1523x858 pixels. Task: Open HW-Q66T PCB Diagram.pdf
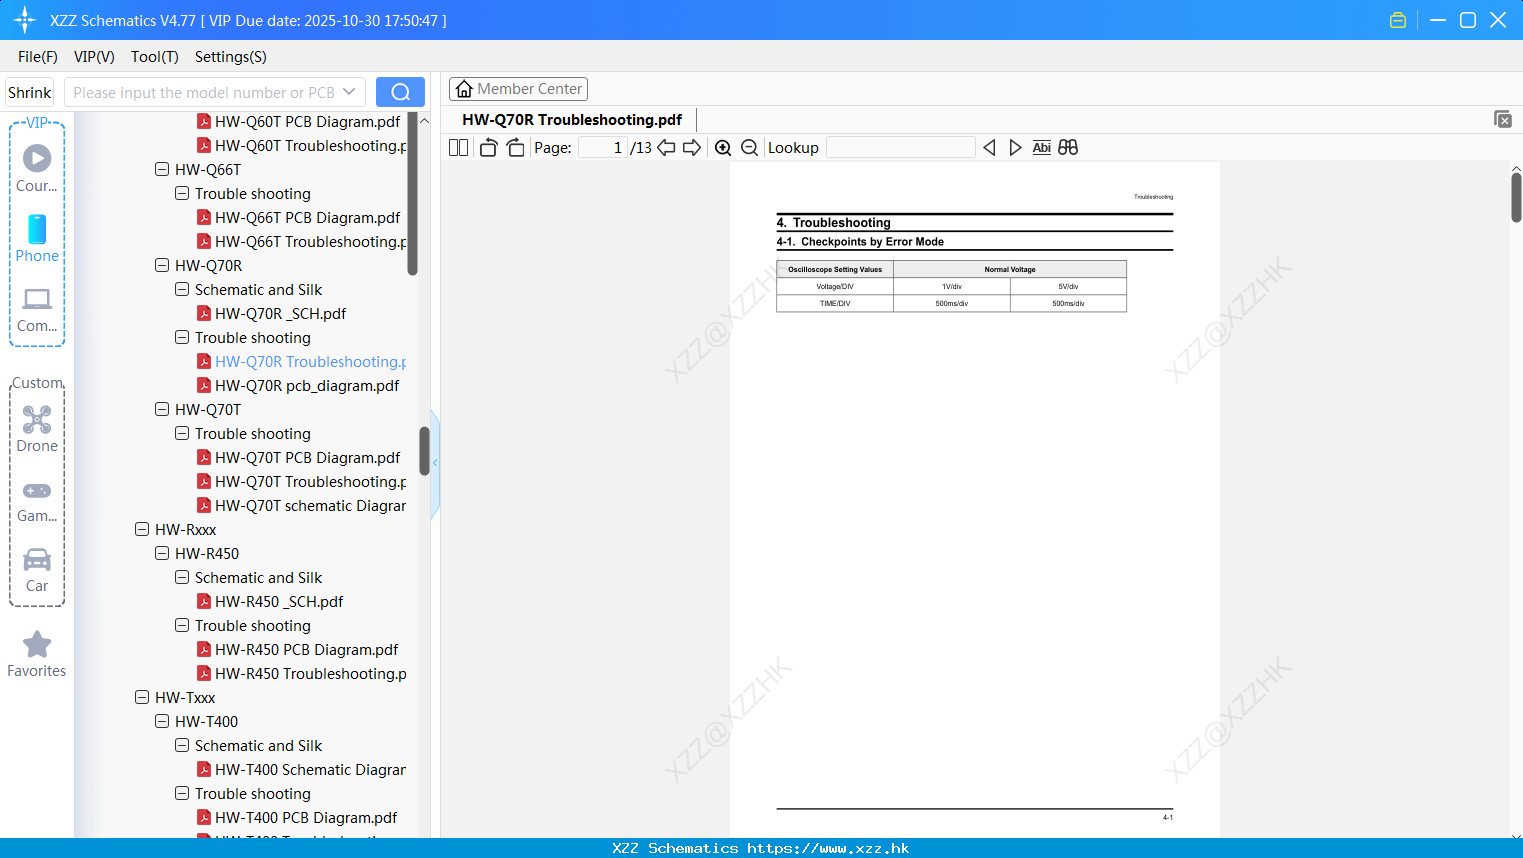pyautogui.click(x=307, y=217)
